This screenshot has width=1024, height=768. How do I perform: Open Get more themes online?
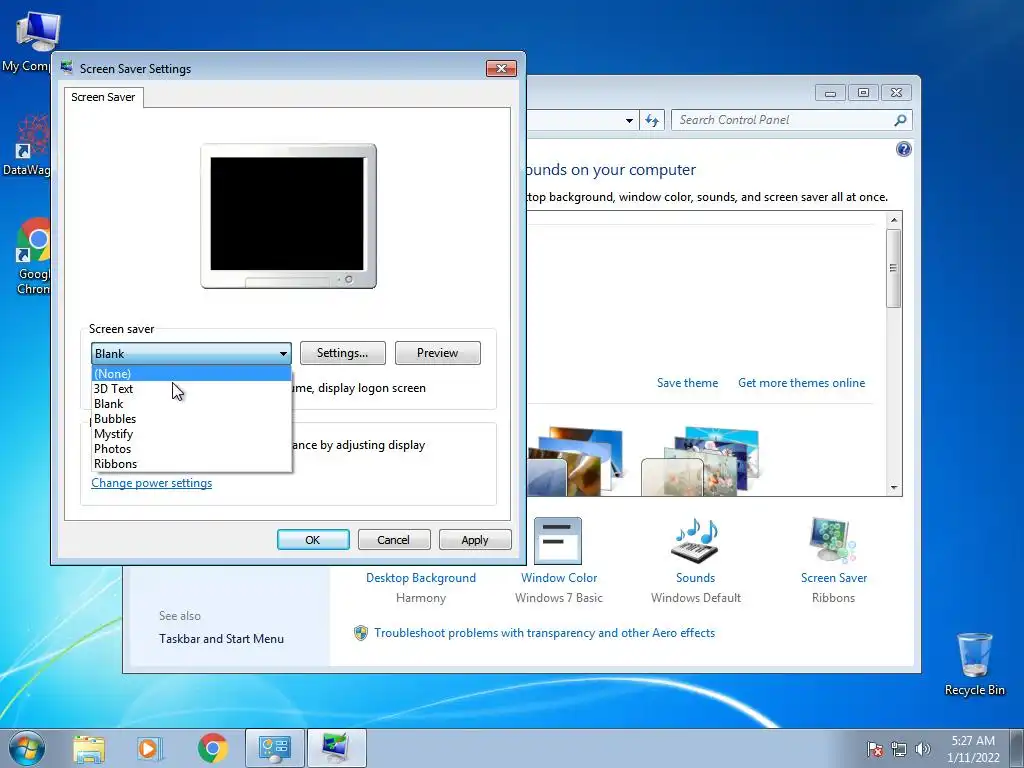(x=801, y=383)
